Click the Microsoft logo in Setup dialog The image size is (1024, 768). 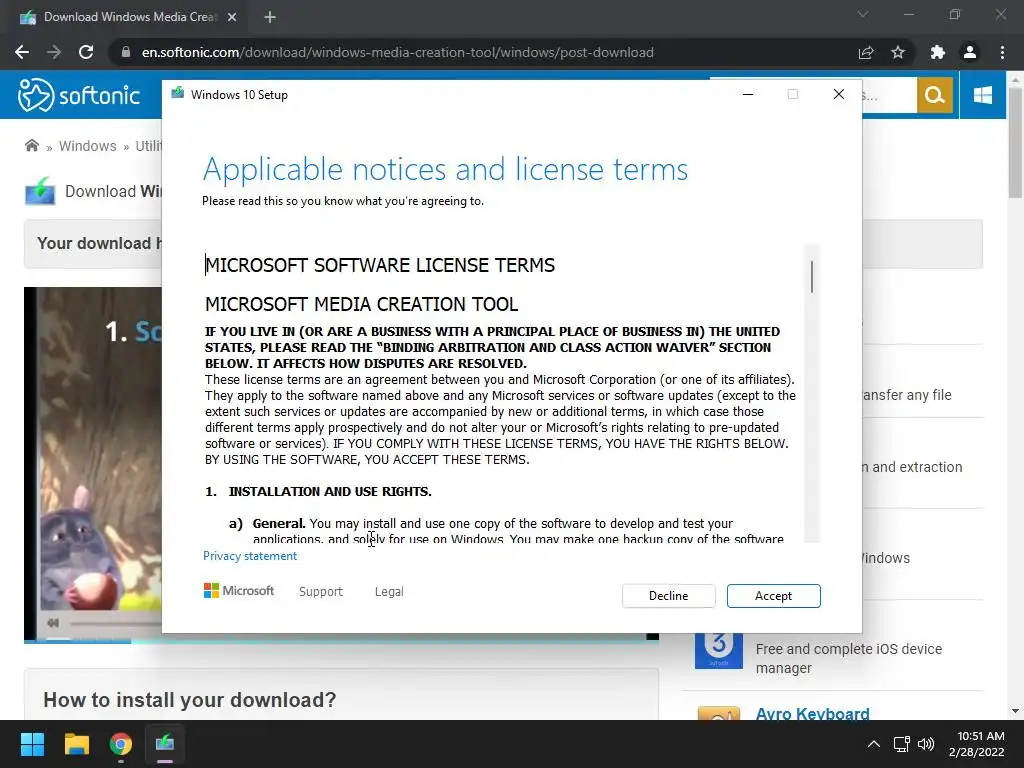click(x=239, y=590)
